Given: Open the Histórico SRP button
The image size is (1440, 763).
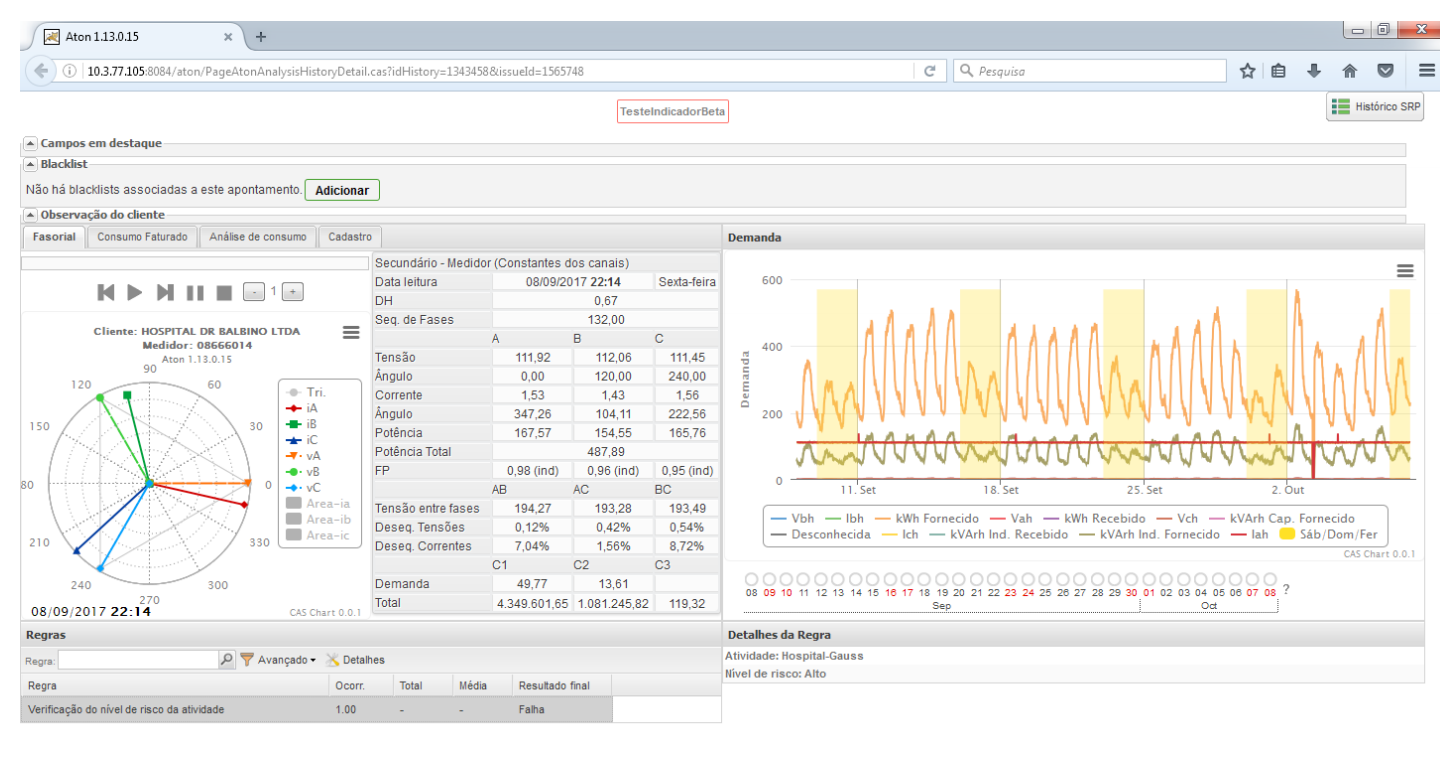Looking at the screenshot, I should 1375,107.
